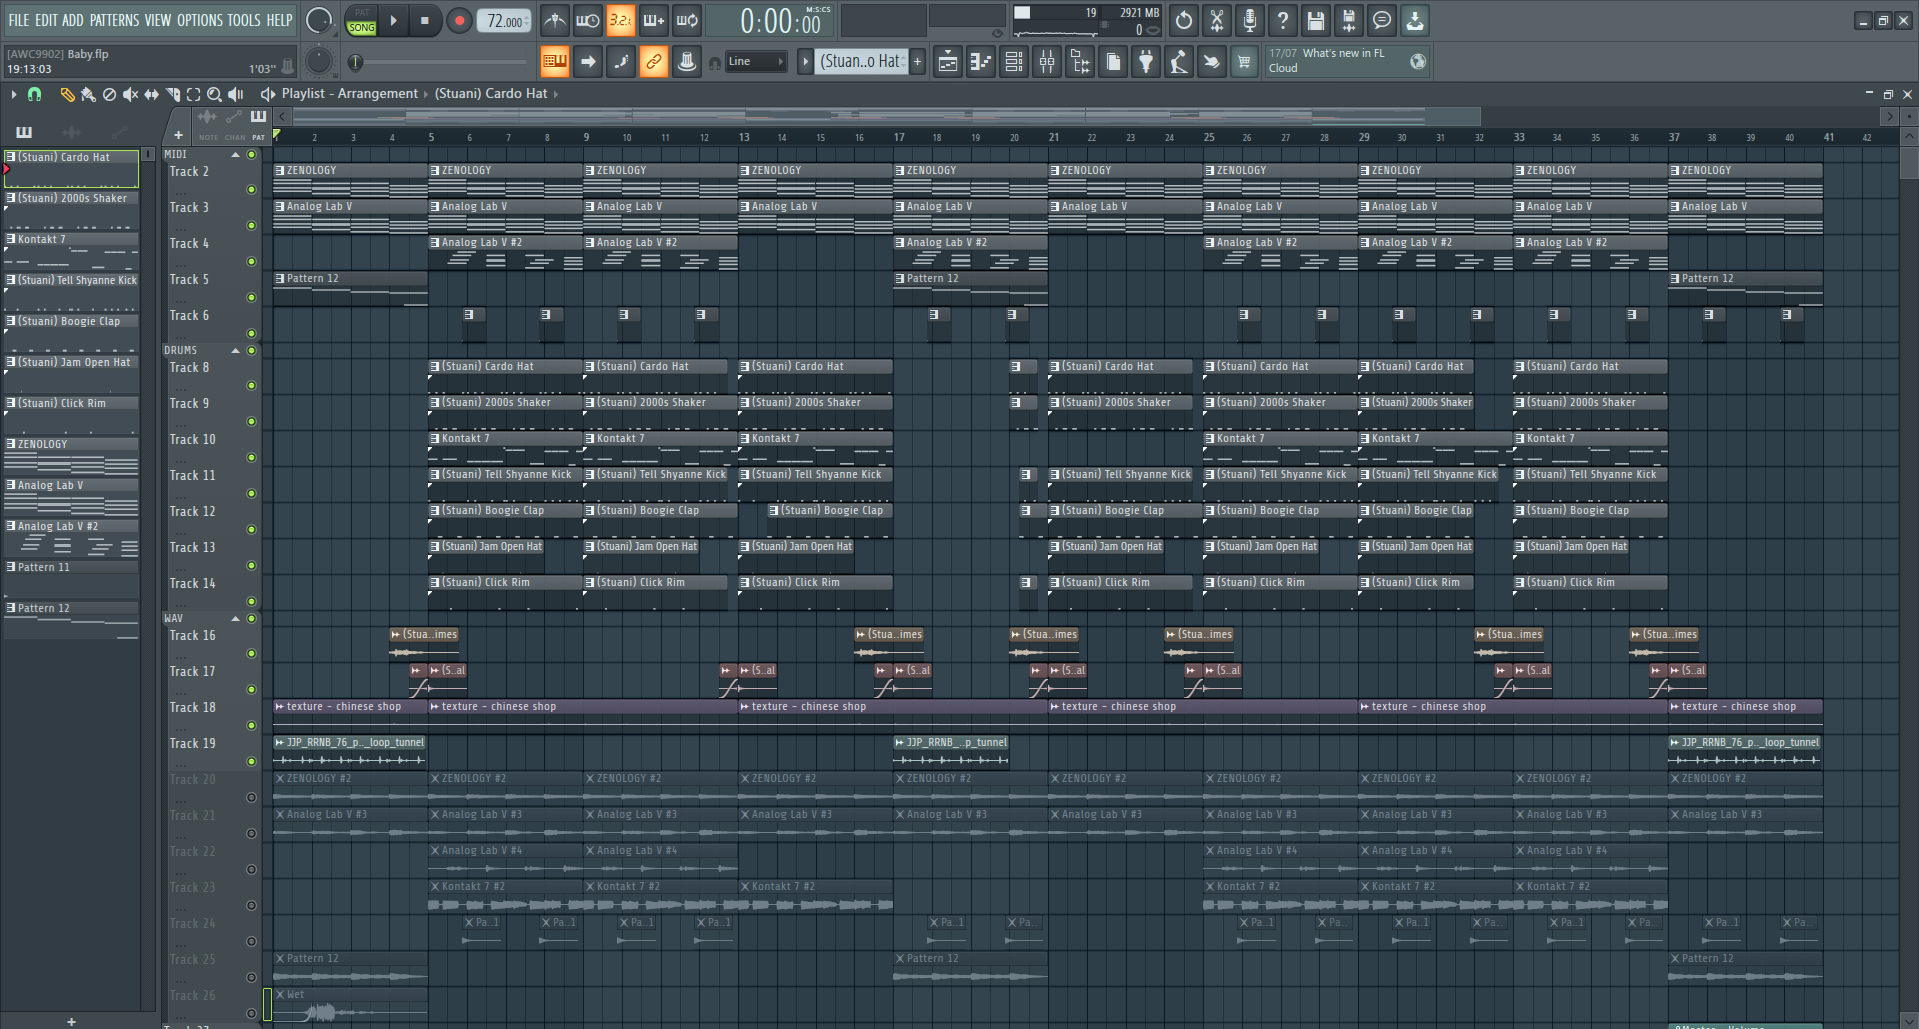The image size is (1919, 1029).
Task: Click the metronome icon
Action: tap(555, 20)
